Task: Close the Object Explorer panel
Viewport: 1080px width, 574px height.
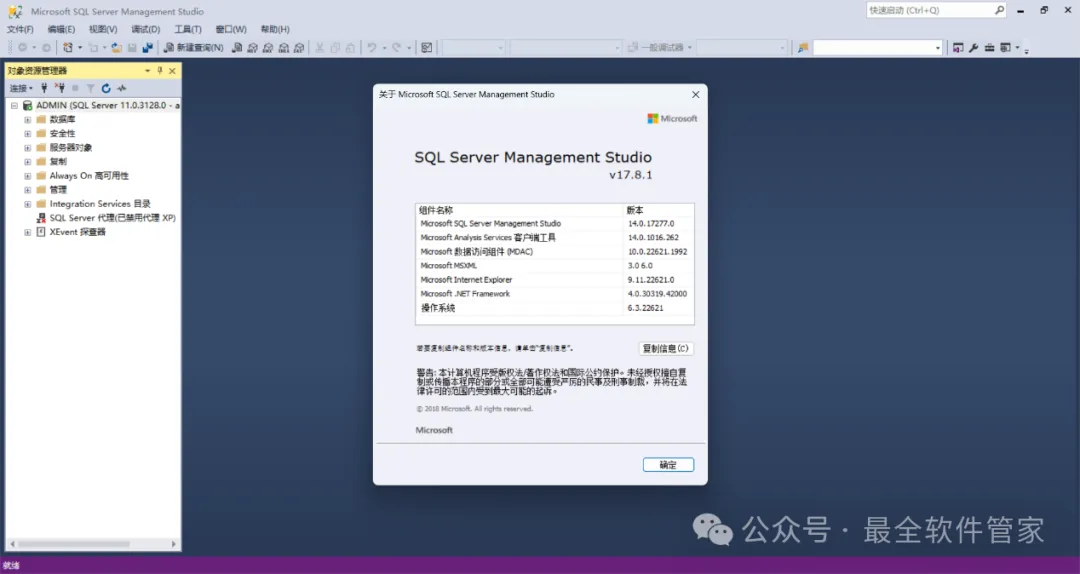Action: tap(172, 70)
